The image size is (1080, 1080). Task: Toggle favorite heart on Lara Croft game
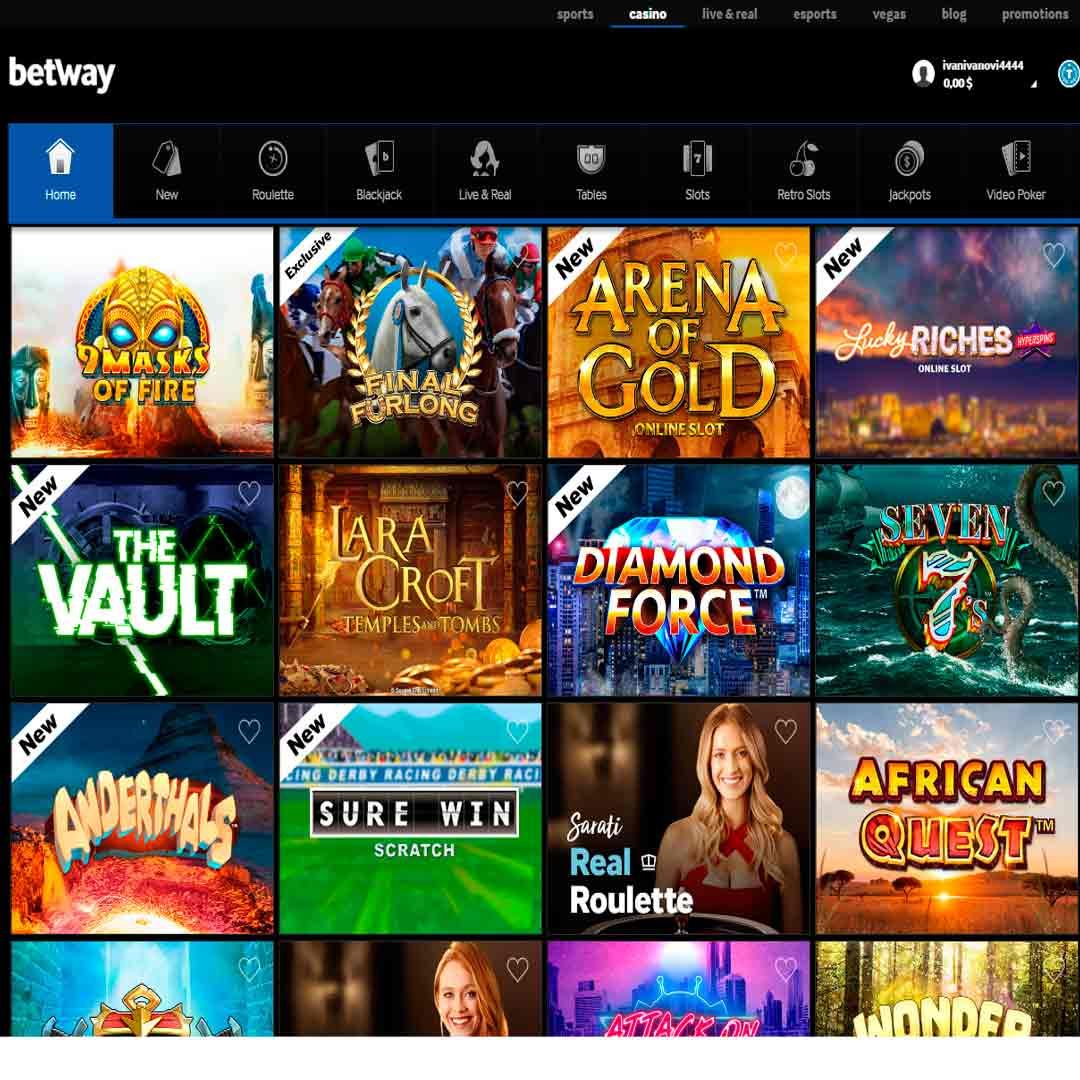click(x=517, y=493)
